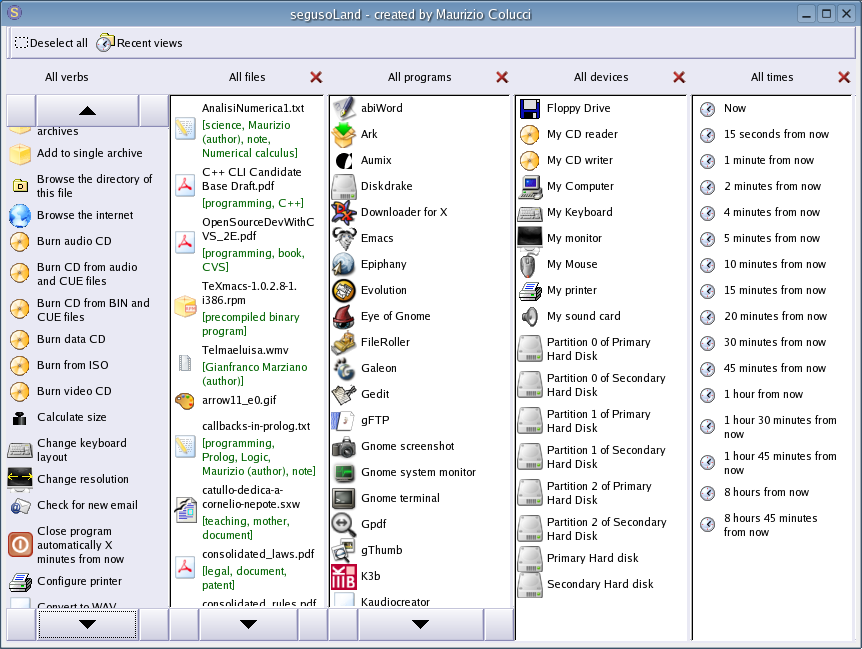Click the Burn audio CD icon
862x649 pixels.
pos(20,241)
